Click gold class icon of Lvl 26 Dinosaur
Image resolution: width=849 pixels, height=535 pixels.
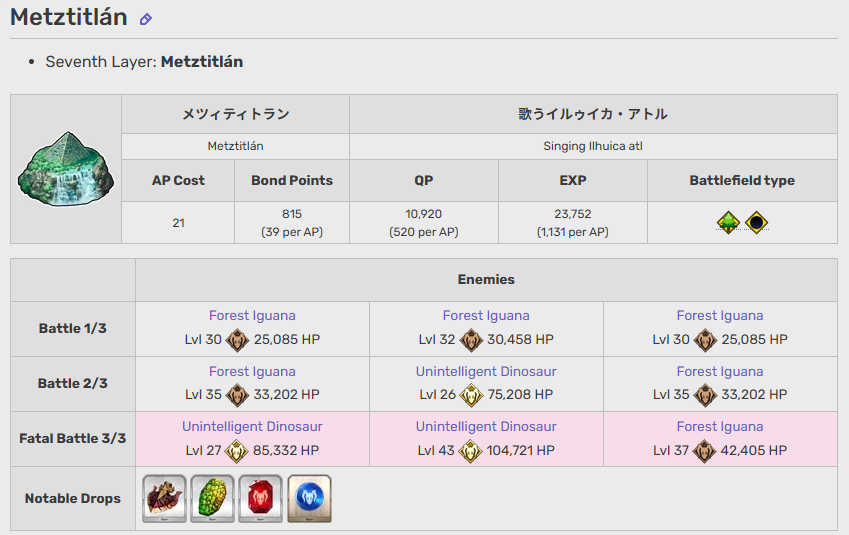[x=471, y=395]
